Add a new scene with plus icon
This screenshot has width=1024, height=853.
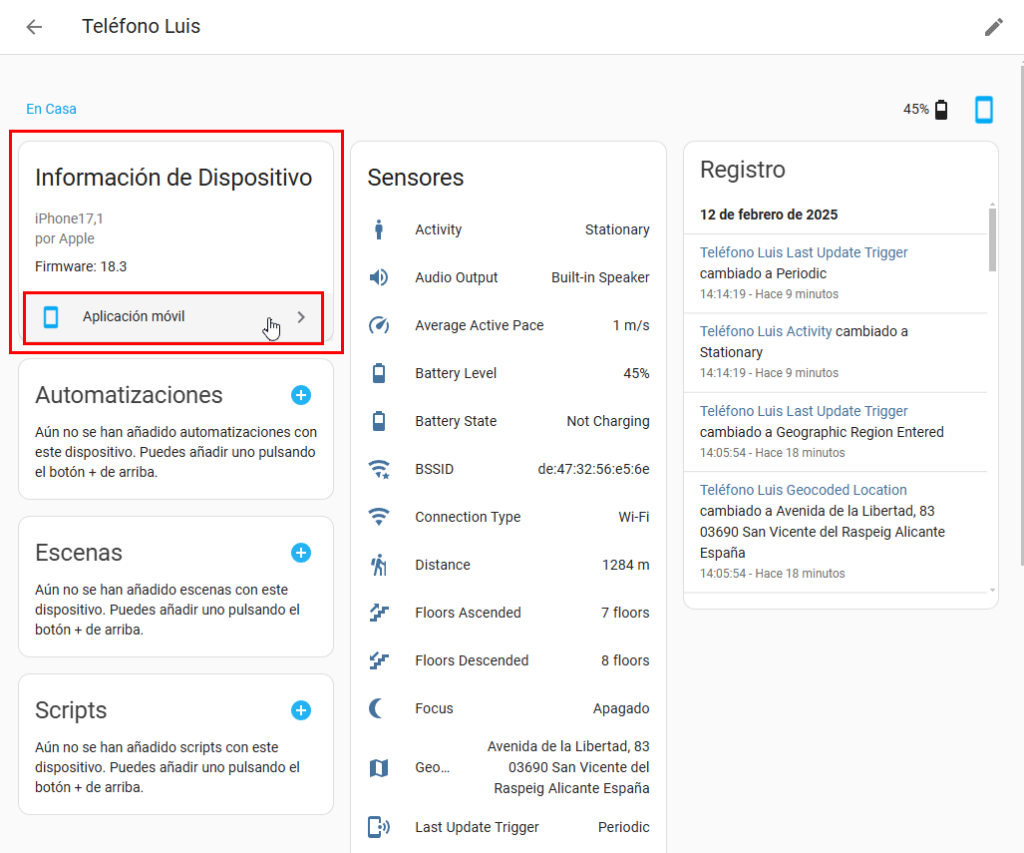click(301, 553)
